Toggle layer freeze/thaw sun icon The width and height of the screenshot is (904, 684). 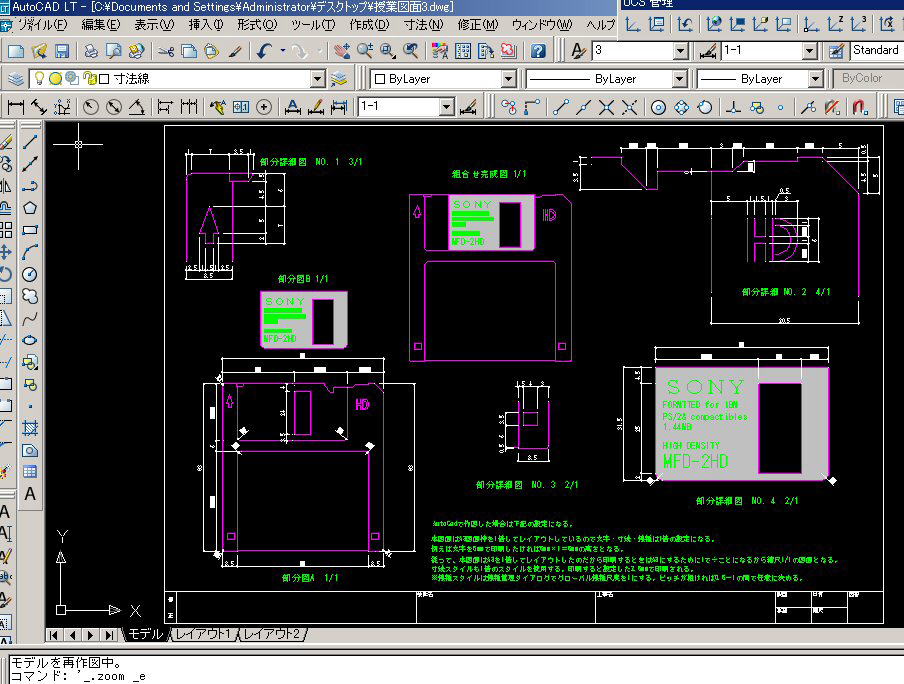[55, 78]
